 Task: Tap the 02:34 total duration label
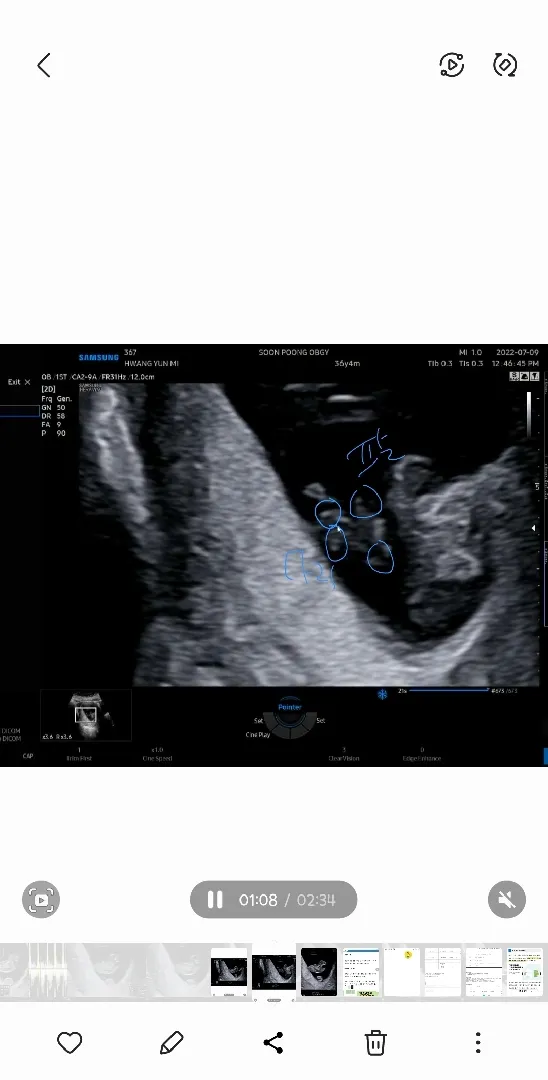(316, 900)
